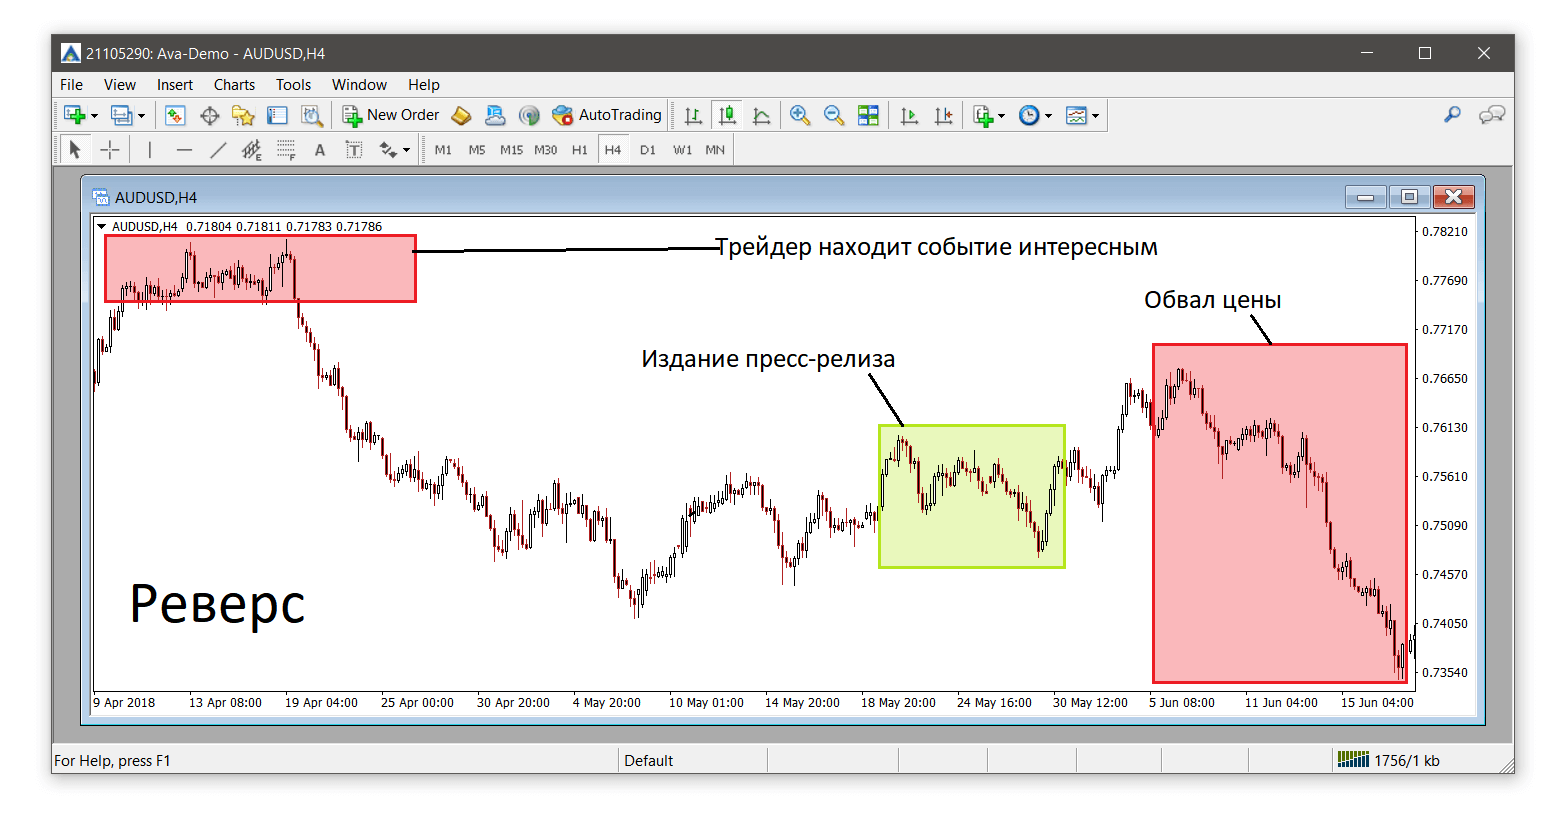Screen dimensions: 1565x831
Task: Switch chart to M5 timeframe
Action: [x=477, y=150]
